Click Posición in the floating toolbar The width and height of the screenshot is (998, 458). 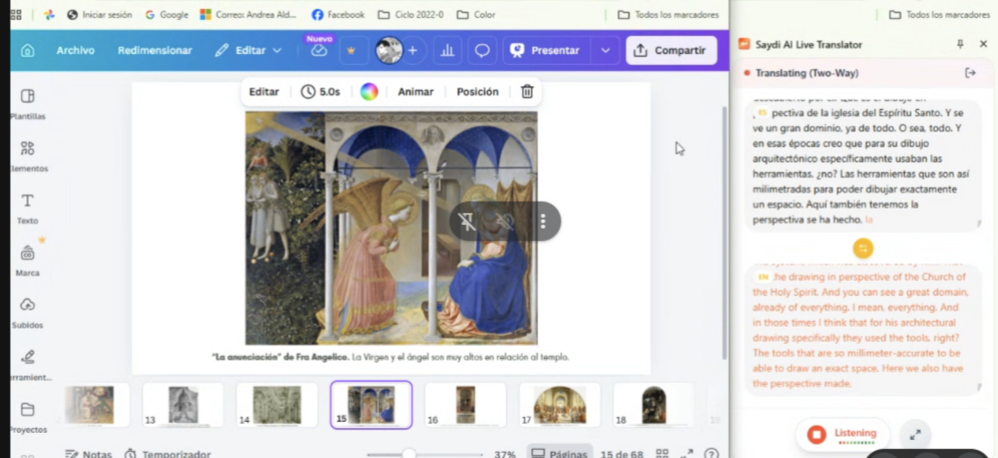coord(477,92)
